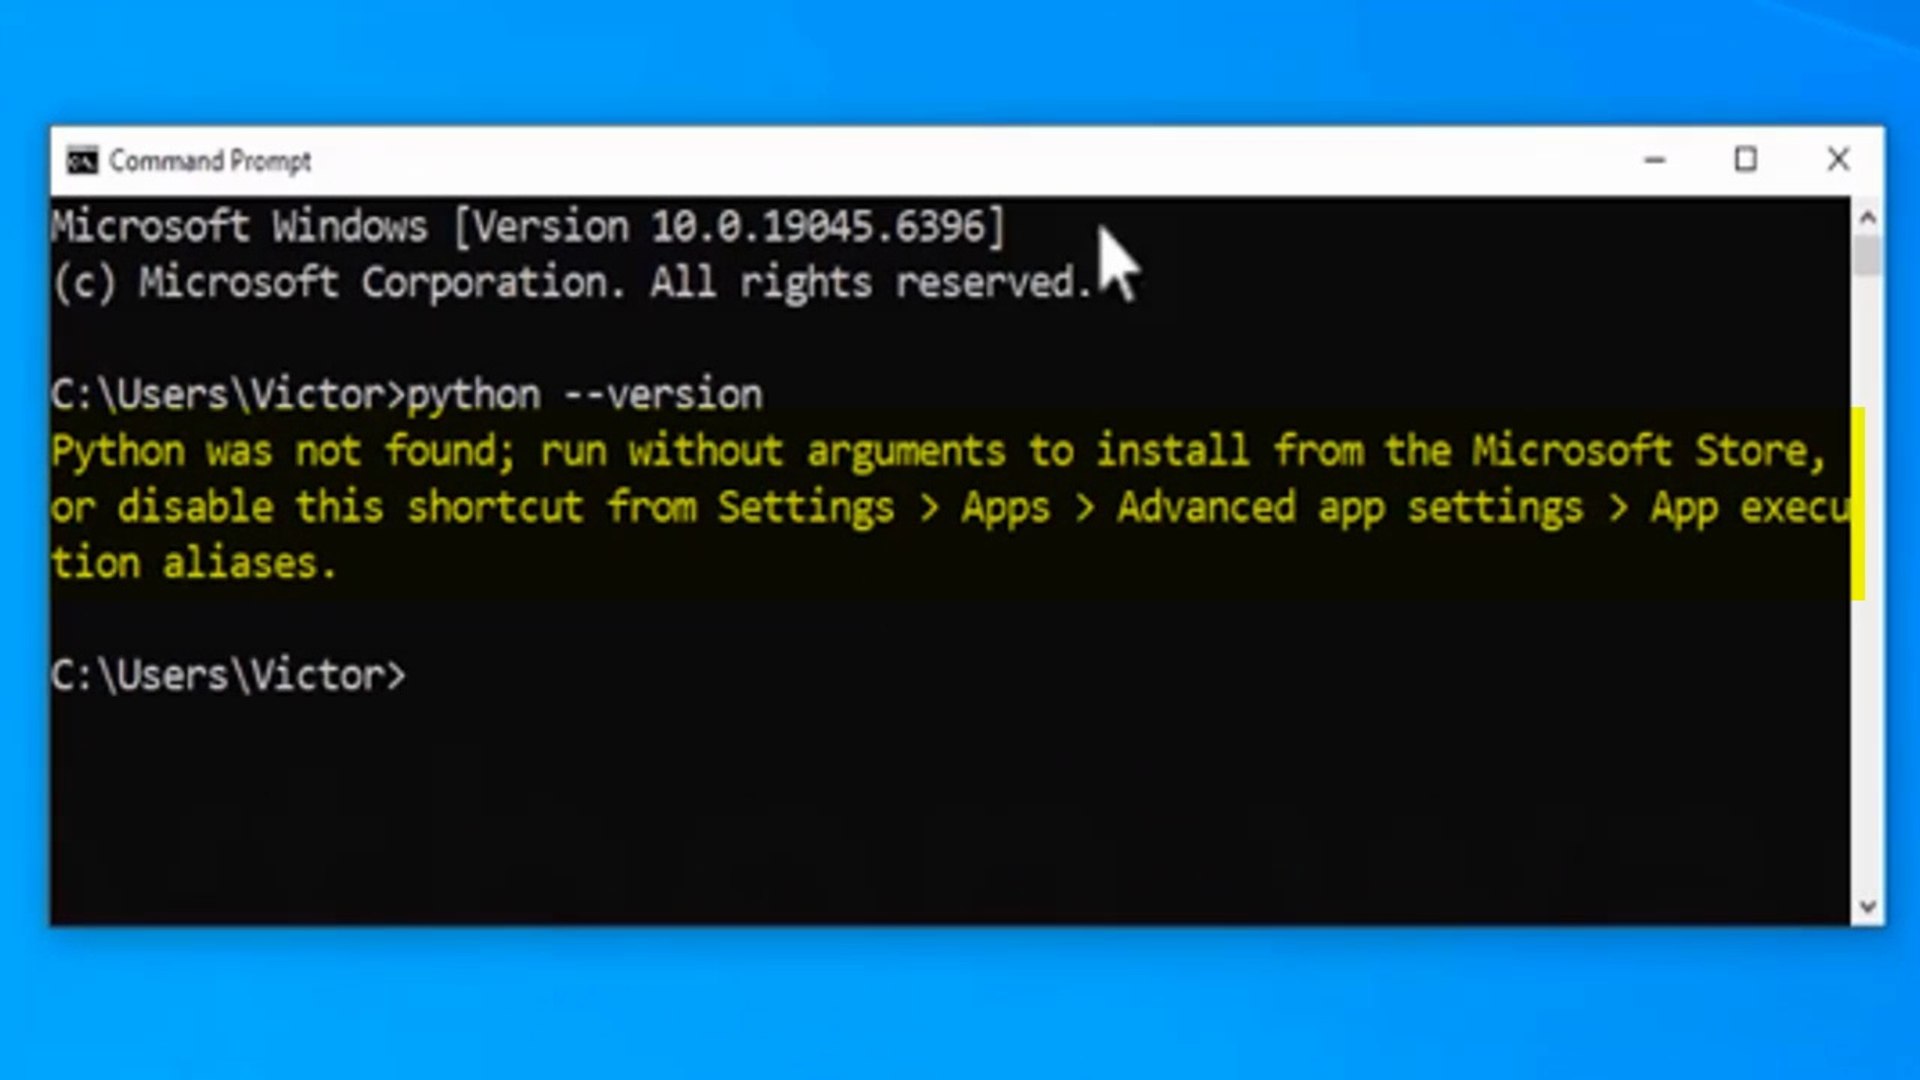Image resolution: width=1920 pixels, height=1080 pixels.
Task: Click the 'python --version' command text
Action: click(584, 395)
